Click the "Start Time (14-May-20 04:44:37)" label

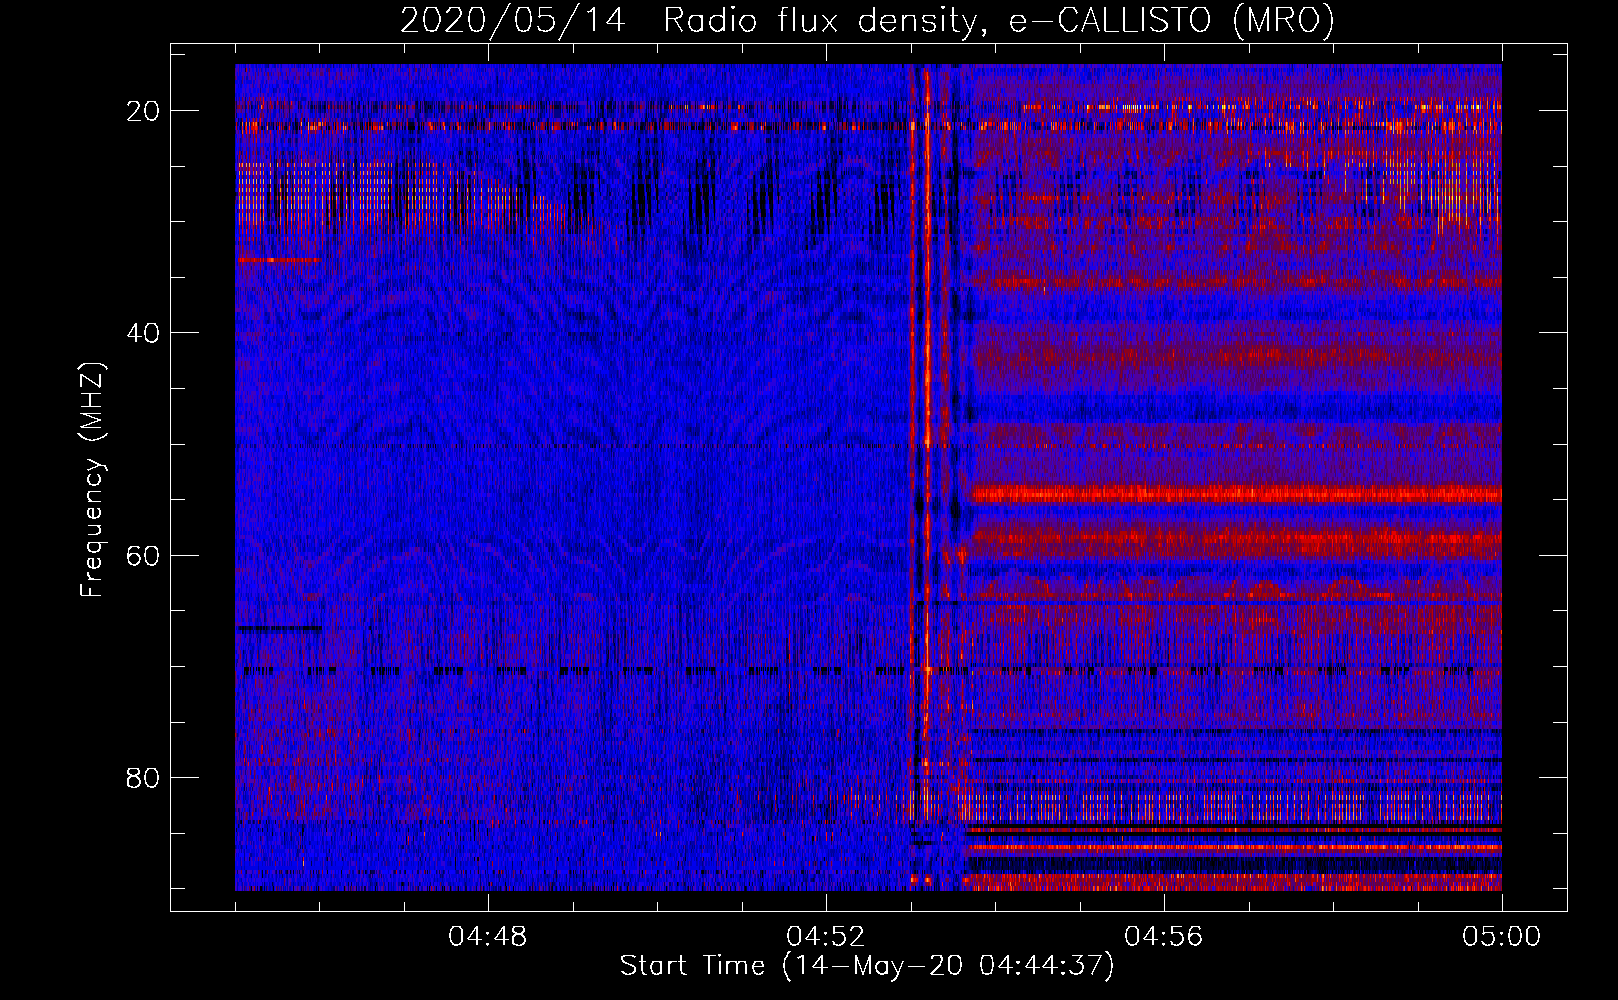[867, 966]
